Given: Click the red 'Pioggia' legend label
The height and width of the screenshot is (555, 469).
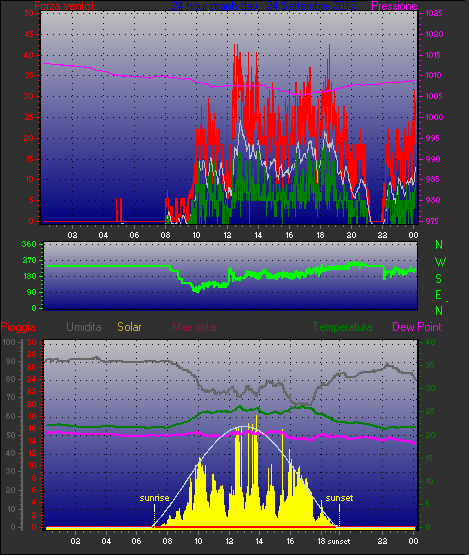Looking at the screenshot, I should coord(18,327).
